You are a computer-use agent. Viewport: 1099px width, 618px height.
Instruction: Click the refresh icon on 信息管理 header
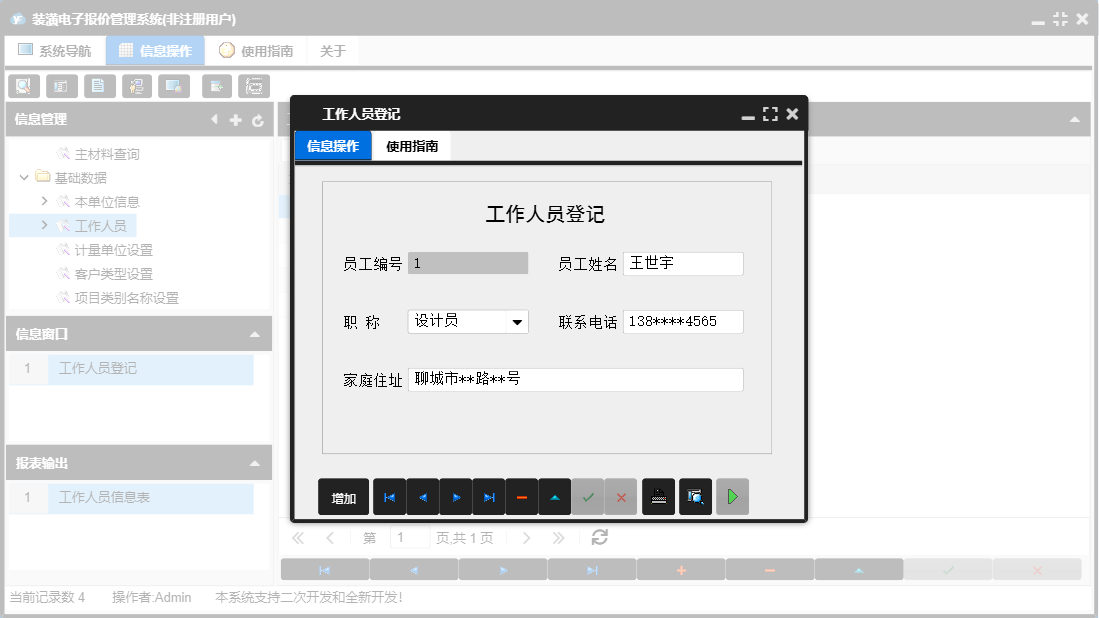point(257,119)
